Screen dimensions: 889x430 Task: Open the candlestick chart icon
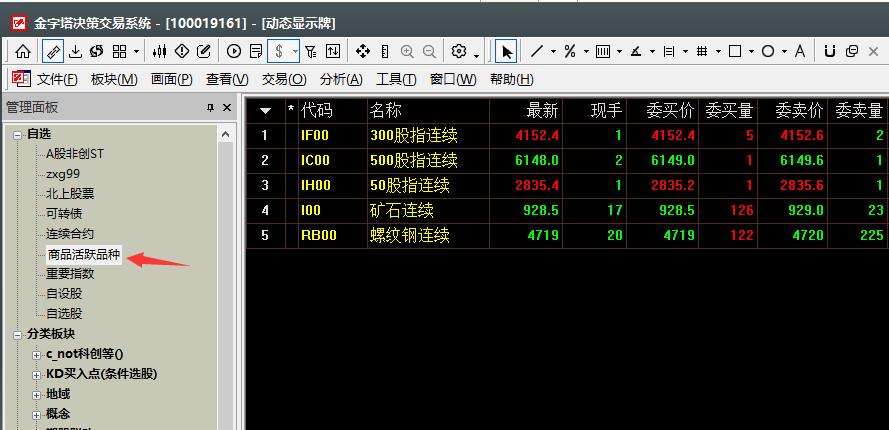tap(159, 52)
